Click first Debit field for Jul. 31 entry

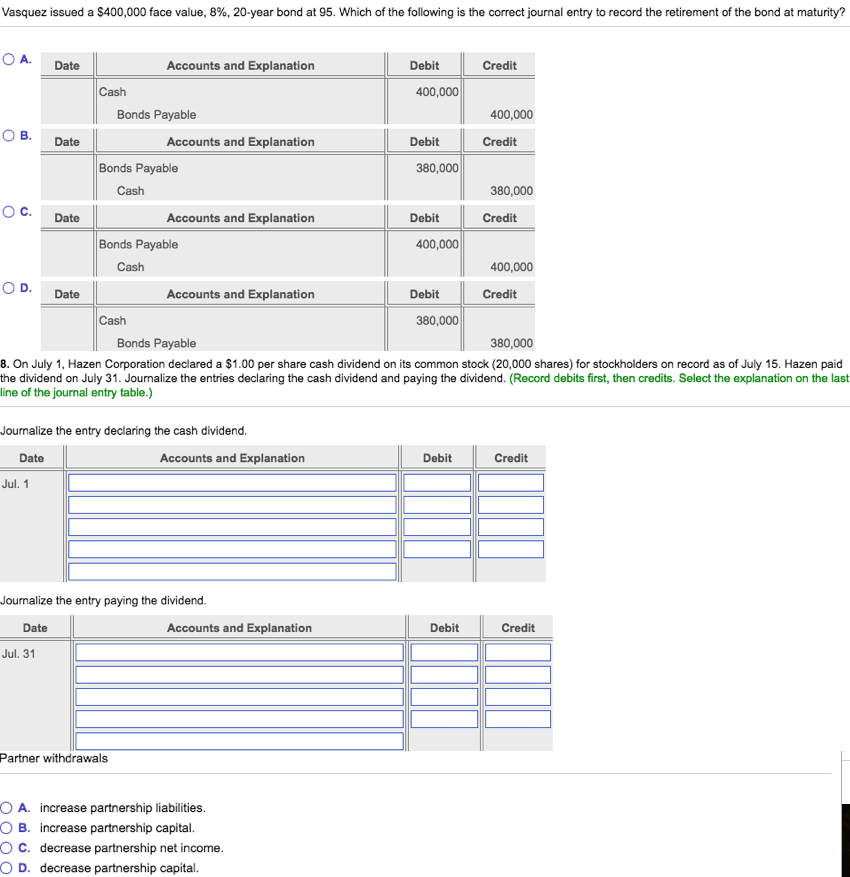point(445,652)
